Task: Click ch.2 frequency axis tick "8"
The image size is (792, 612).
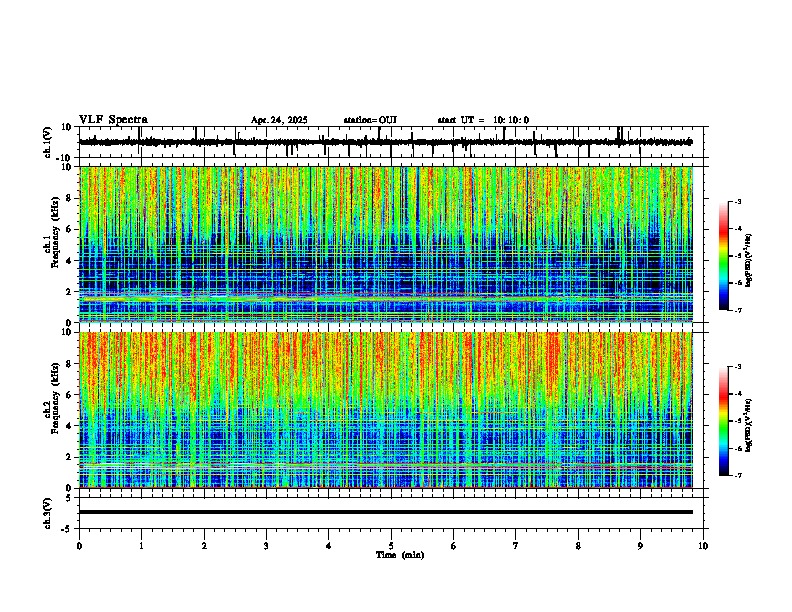Action: click(70, 364)
